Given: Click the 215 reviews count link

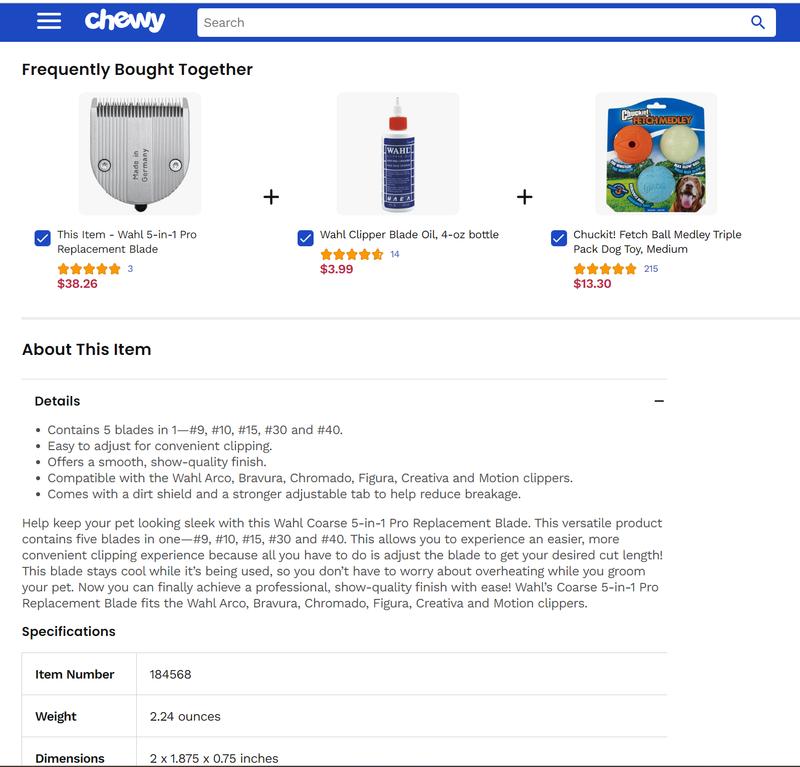Looking at the screenshot, I should [651, 269].
